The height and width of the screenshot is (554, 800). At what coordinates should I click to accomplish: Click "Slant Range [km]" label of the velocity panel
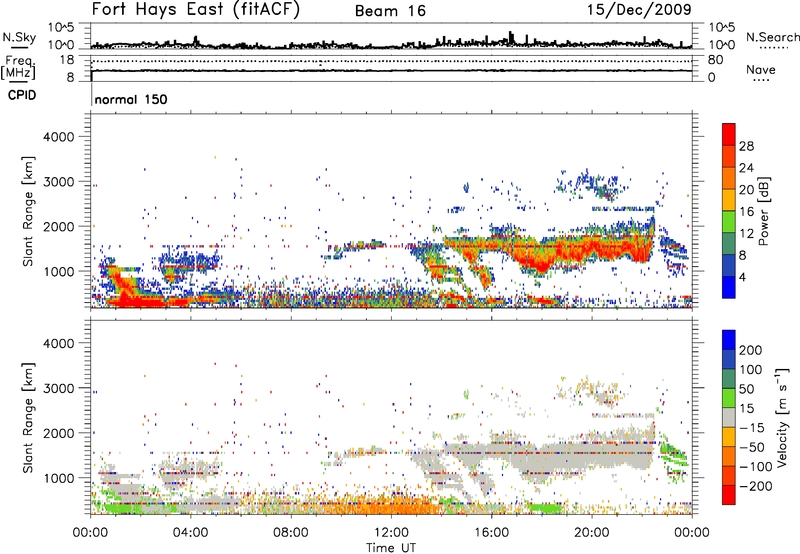28,418
